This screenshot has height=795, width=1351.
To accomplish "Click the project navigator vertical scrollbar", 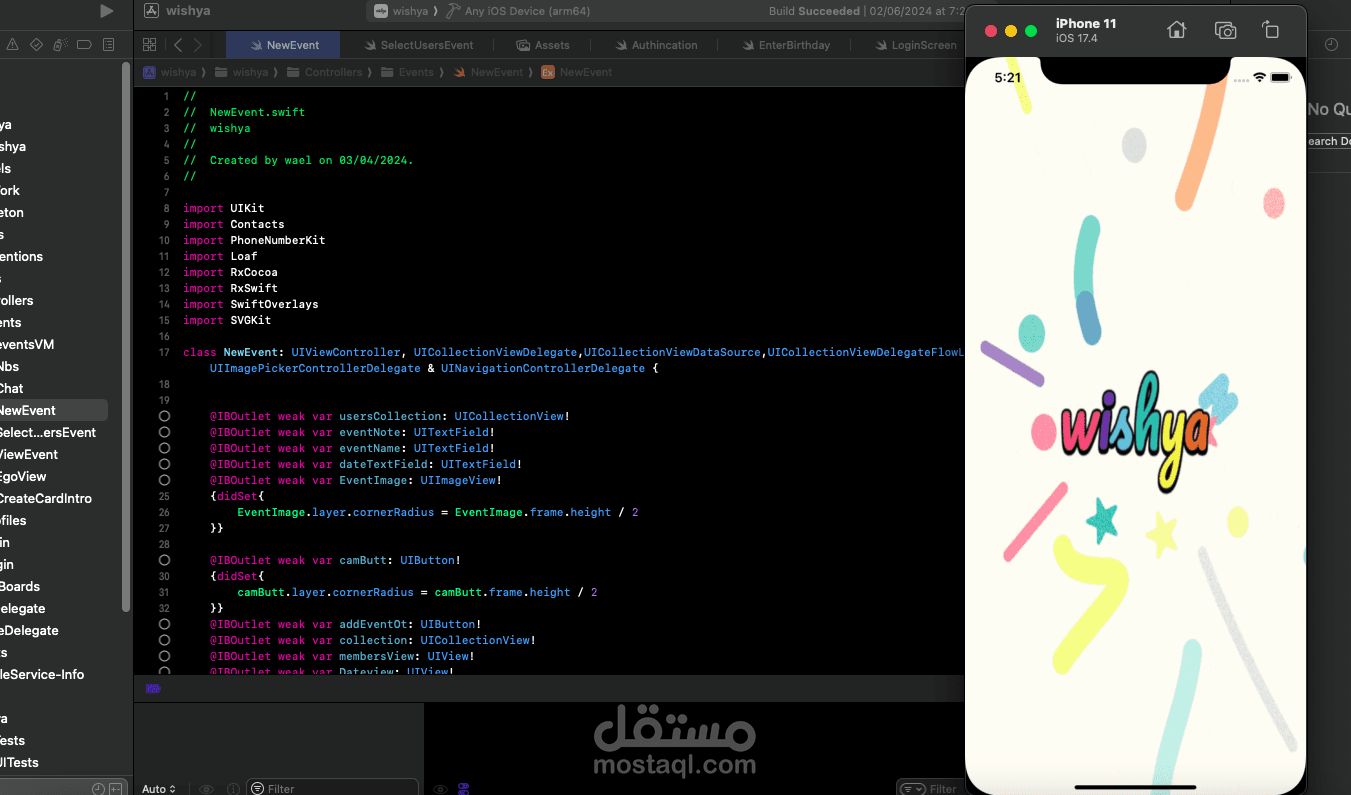I will click(x=126, y=337).
